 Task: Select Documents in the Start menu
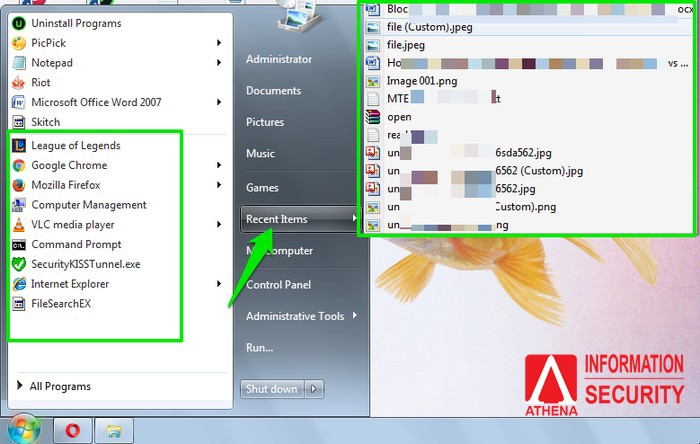(273, 91)
